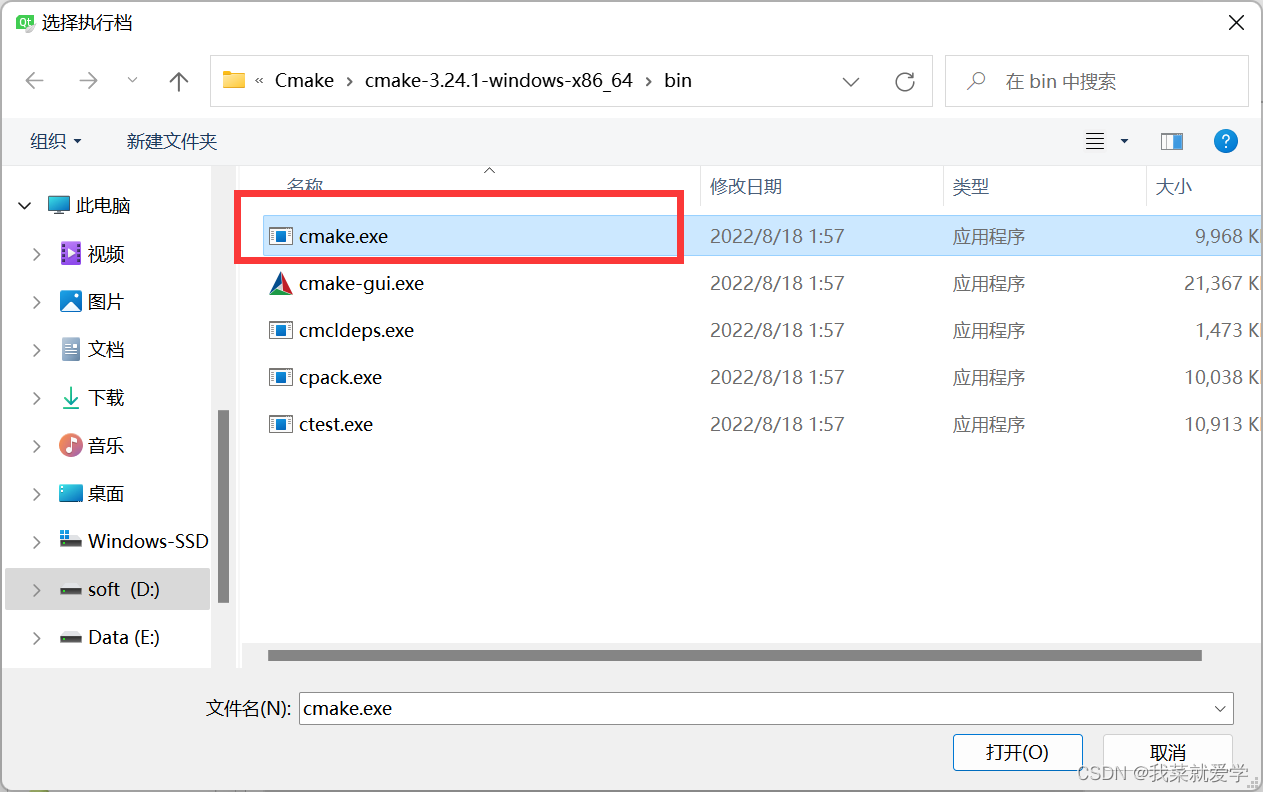Expand the 桌面 folder node
This screenshot has width=1263, height=792.
point(37,494)
